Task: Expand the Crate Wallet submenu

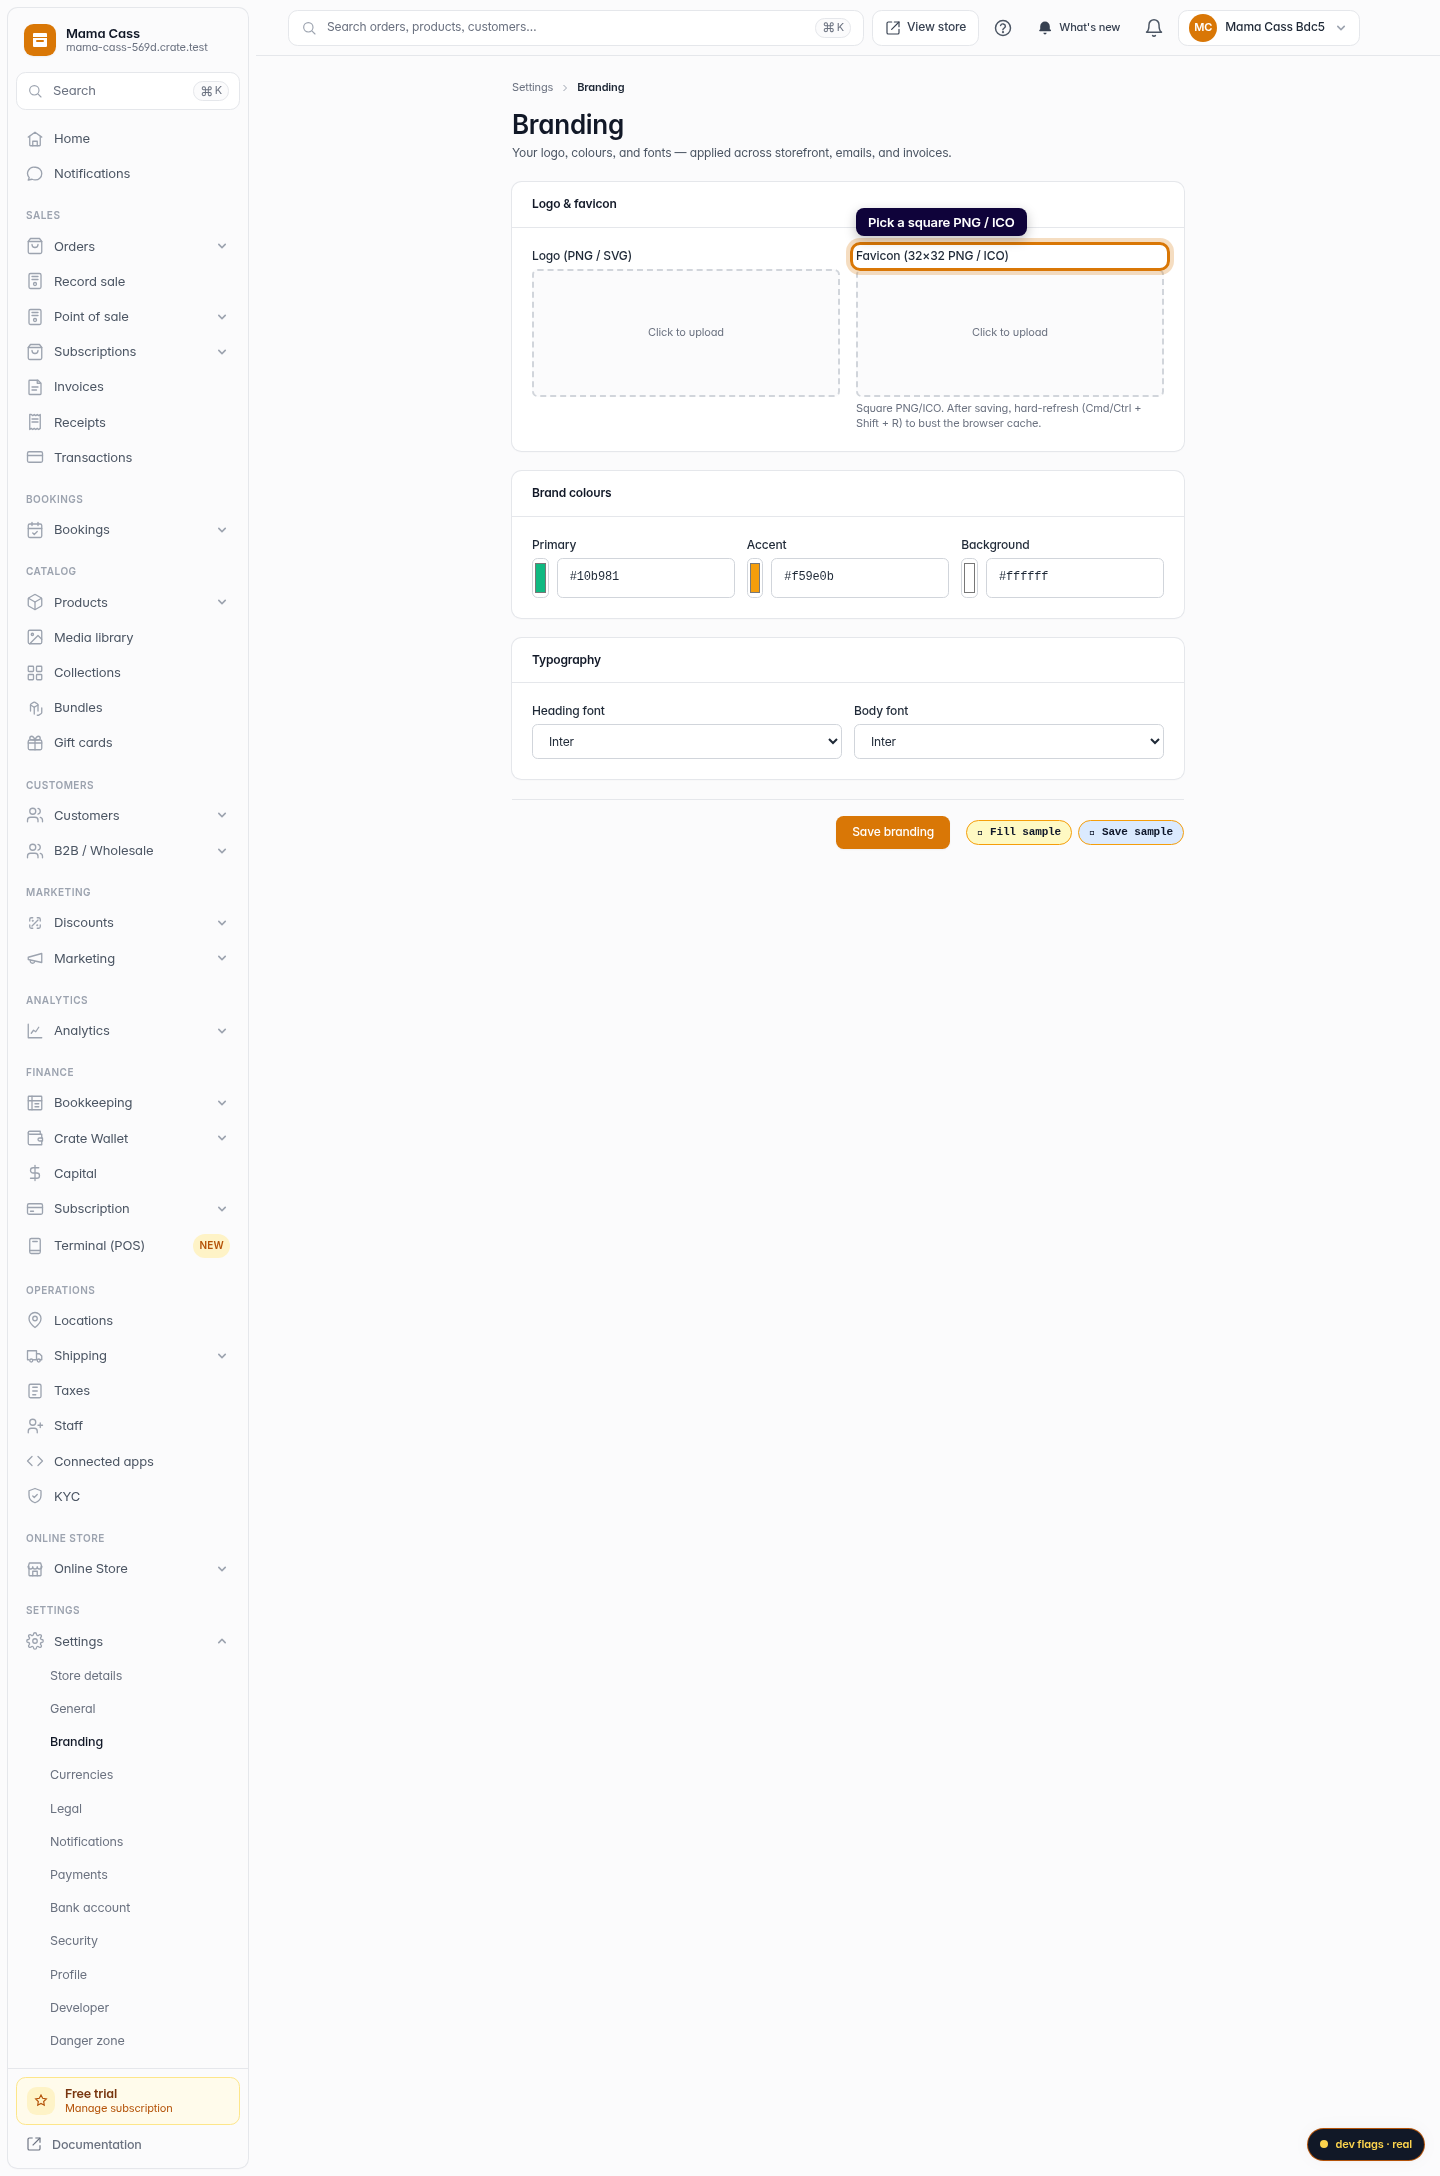Action: tap(222, 1138)
